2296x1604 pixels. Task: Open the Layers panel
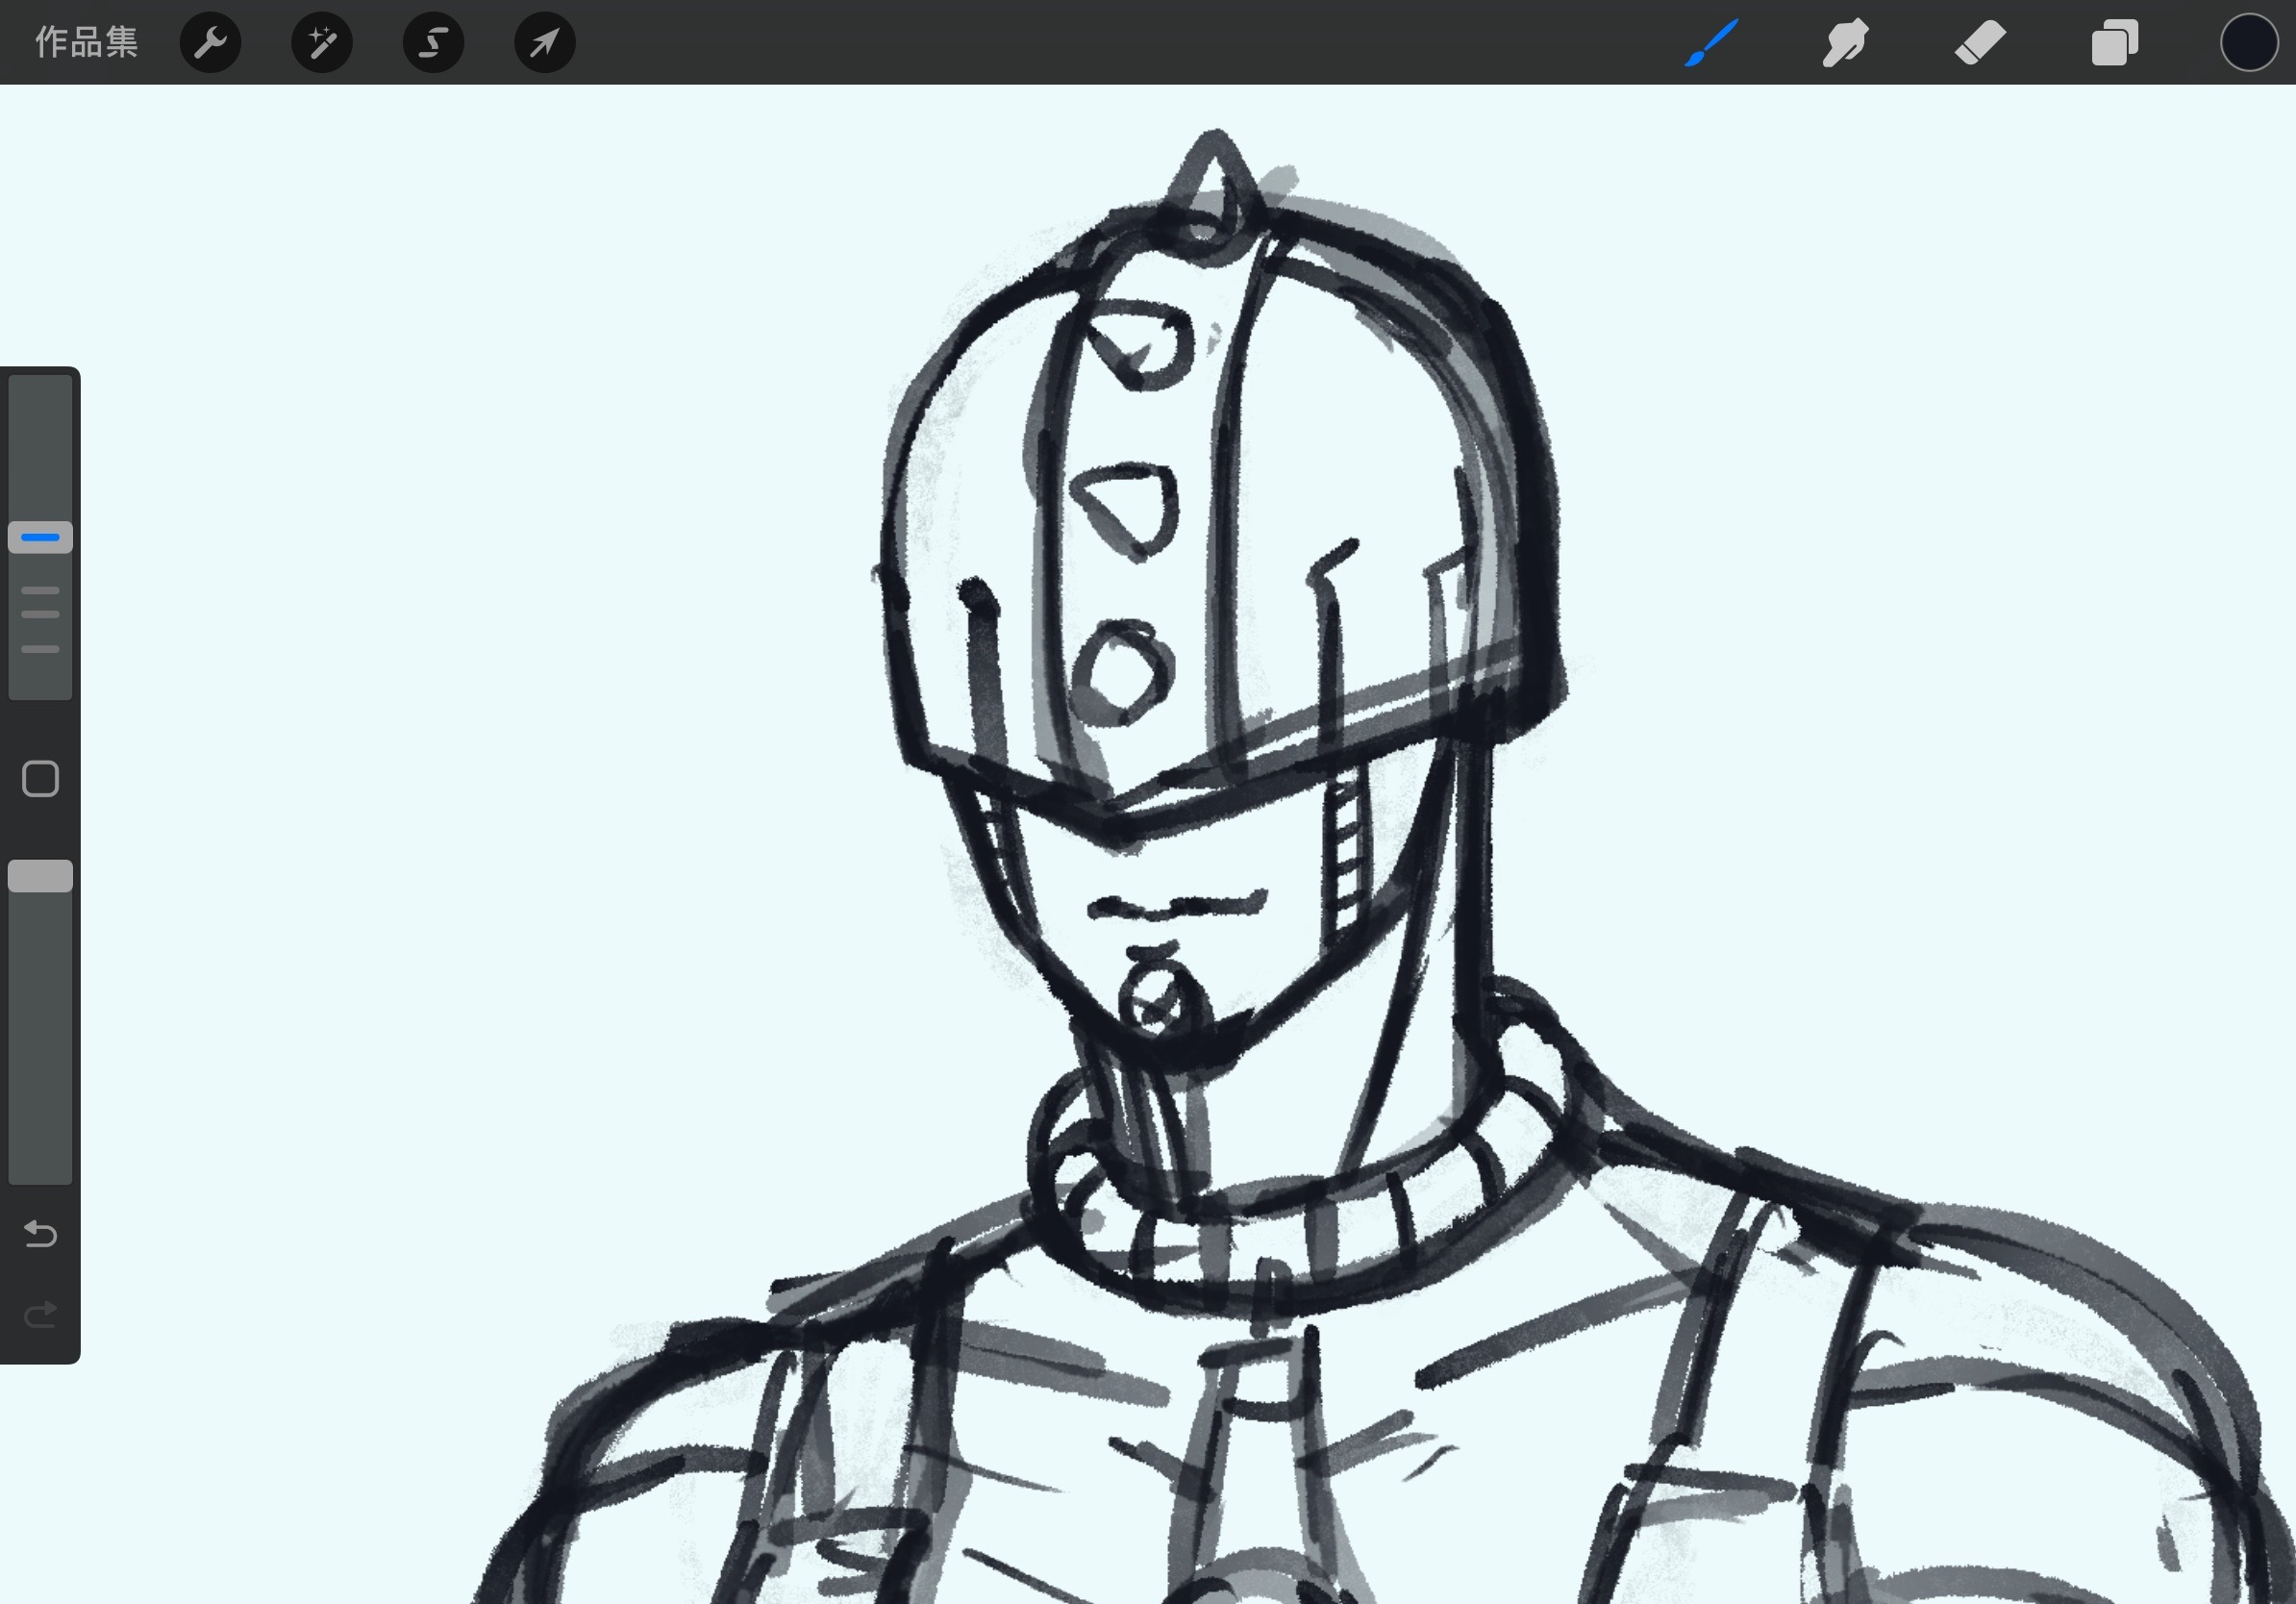click(x=2115, y=42)
